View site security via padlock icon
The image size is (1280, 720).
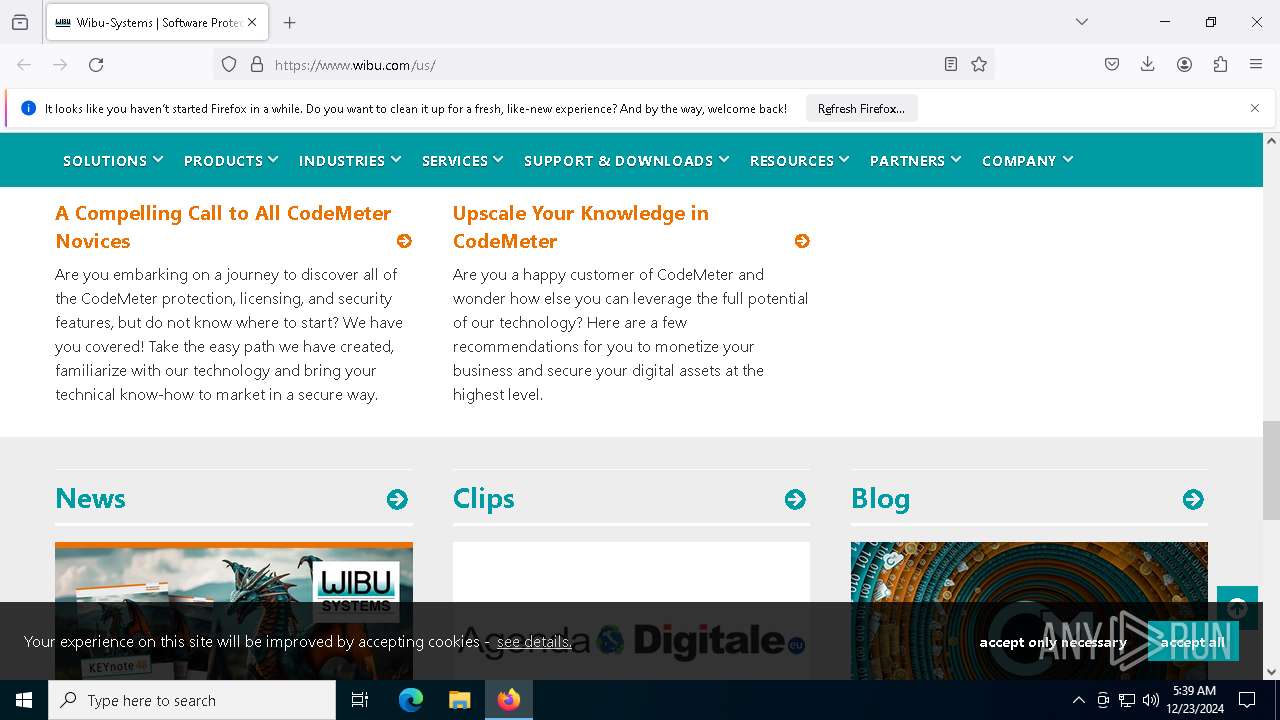pyautogui.click(x=257, y=65)
